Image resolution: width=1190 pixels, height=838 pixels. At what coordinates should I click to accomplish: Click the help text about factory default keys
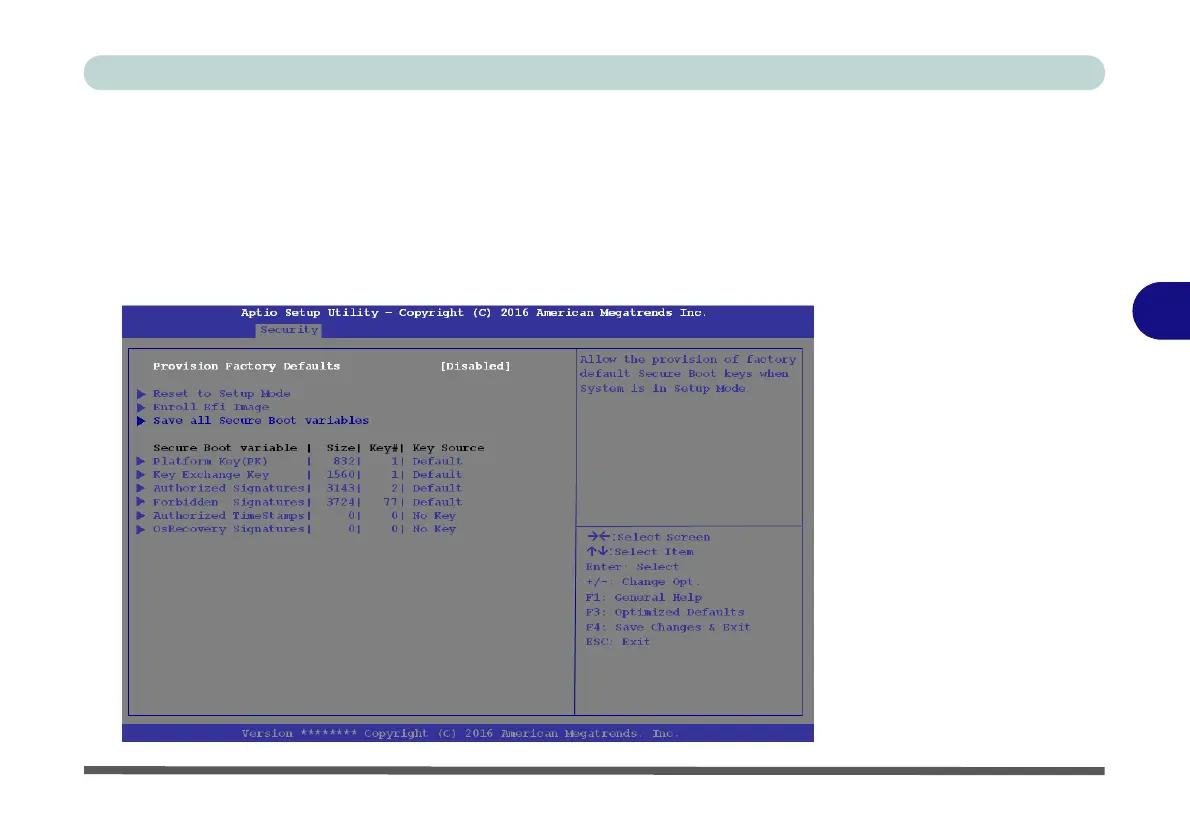pos(688,373)
